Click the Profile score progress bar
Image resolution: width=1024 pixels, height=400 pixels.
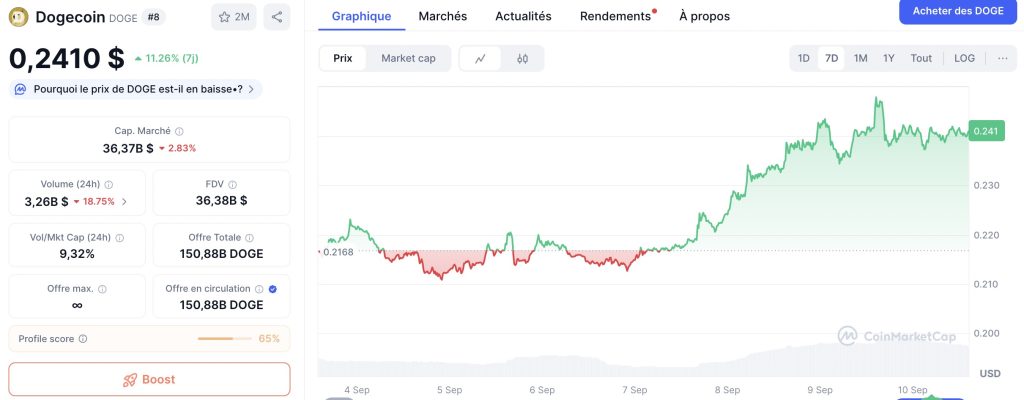pos(225,339)
